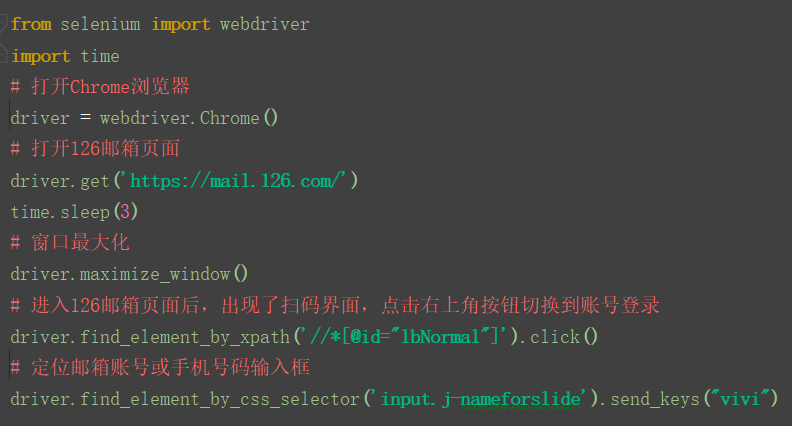792x426 pixels.
Task: Click the long comment about 扫码界面
Action: [334, 304]
